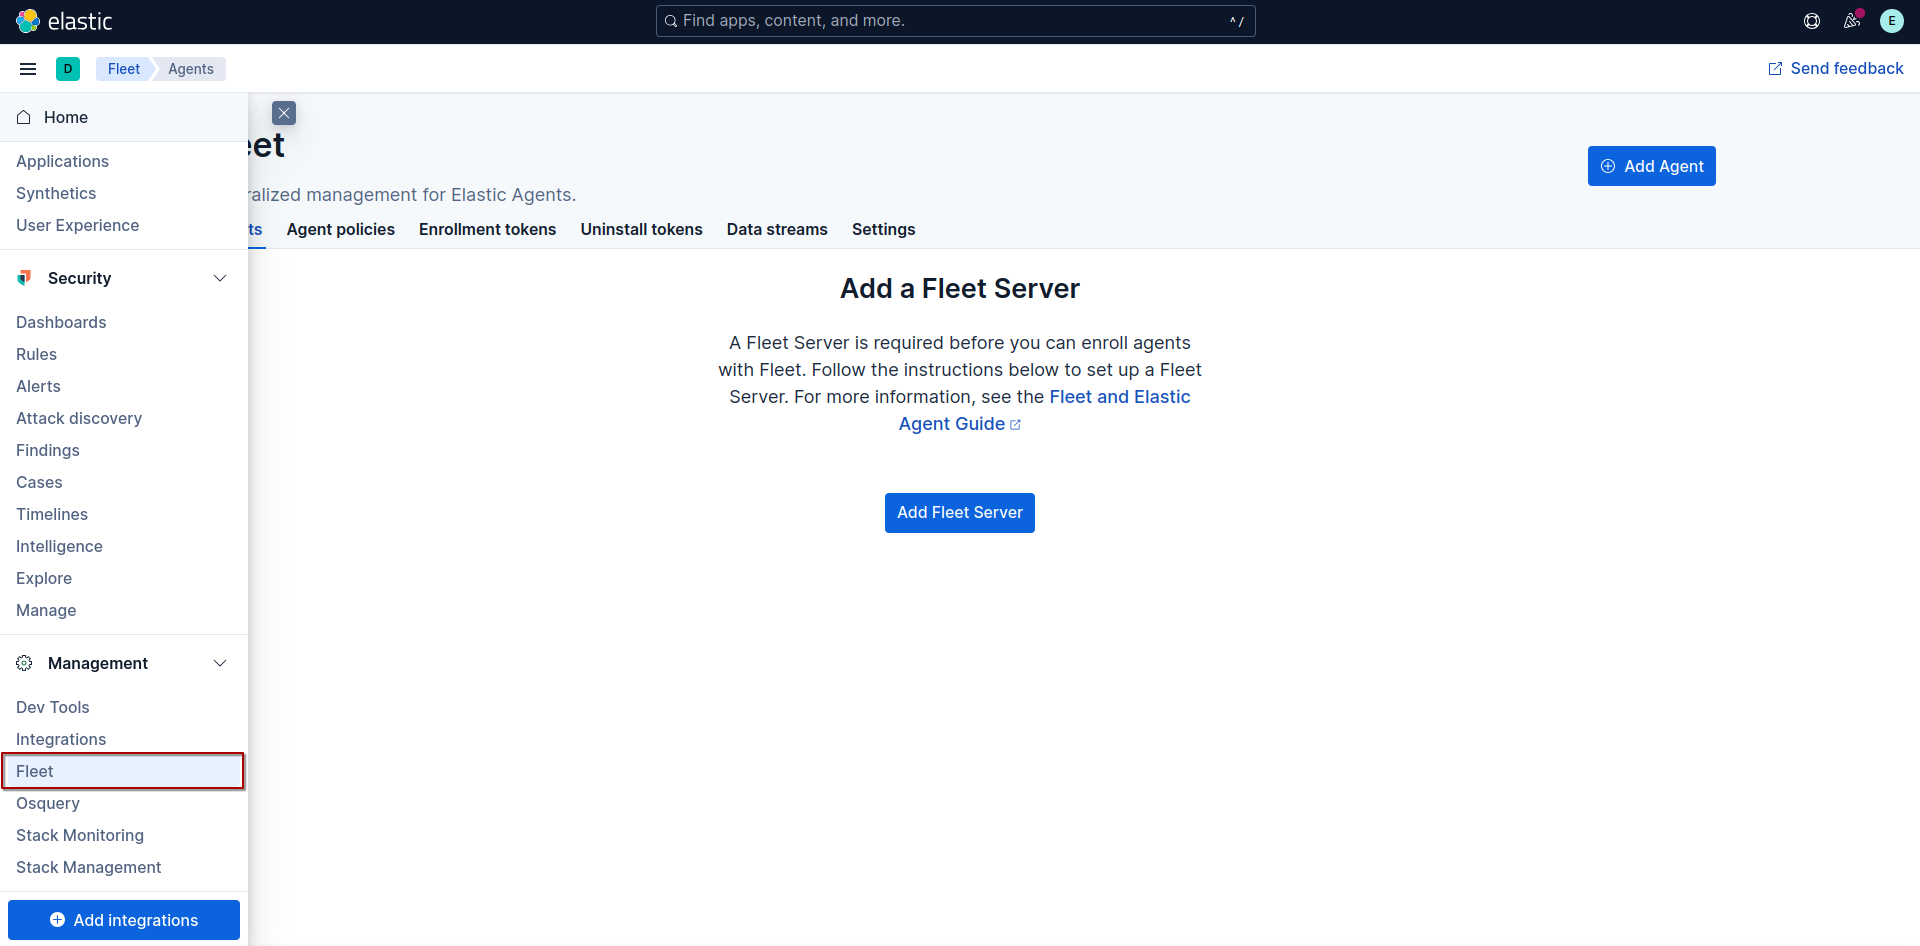The image size is (1920, 946).
Task: Go to Home in the sidebar
Action: point(124,117)
